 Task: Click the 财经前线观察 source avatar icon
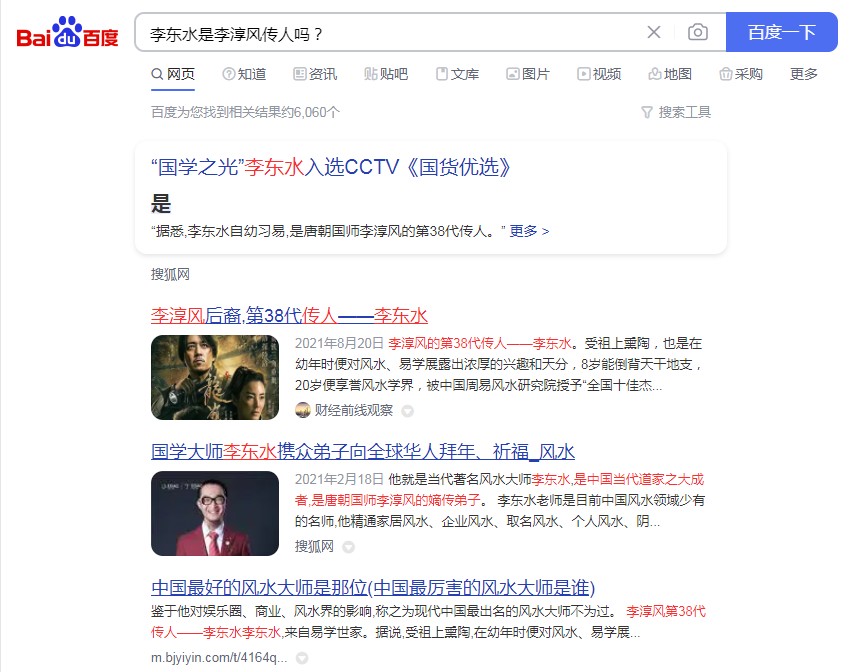click(x=303, y=410)
